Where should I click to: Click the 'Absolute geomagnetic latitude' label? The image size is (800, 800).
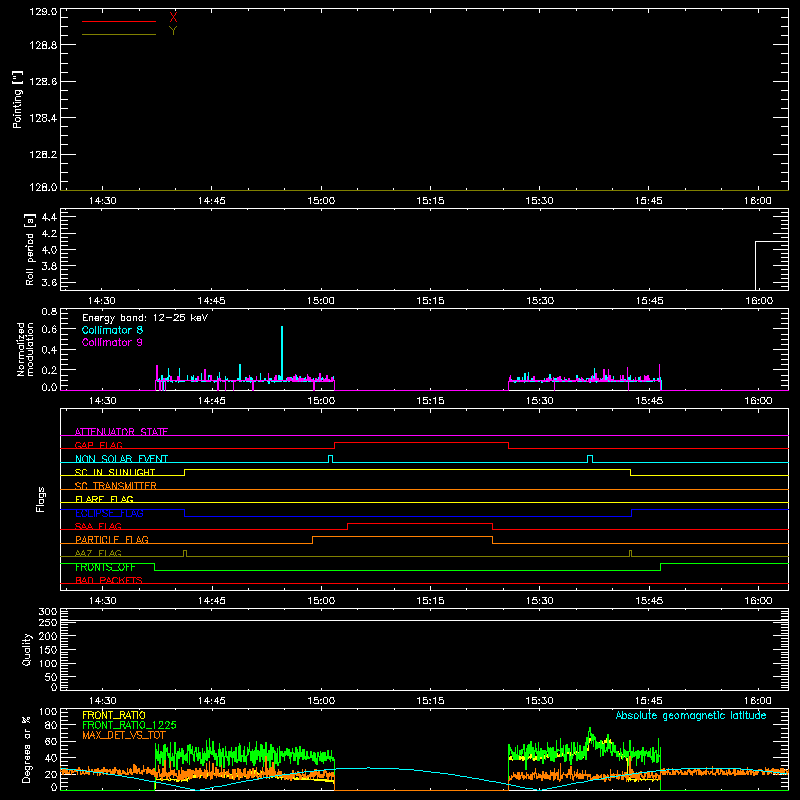point(691,715)
